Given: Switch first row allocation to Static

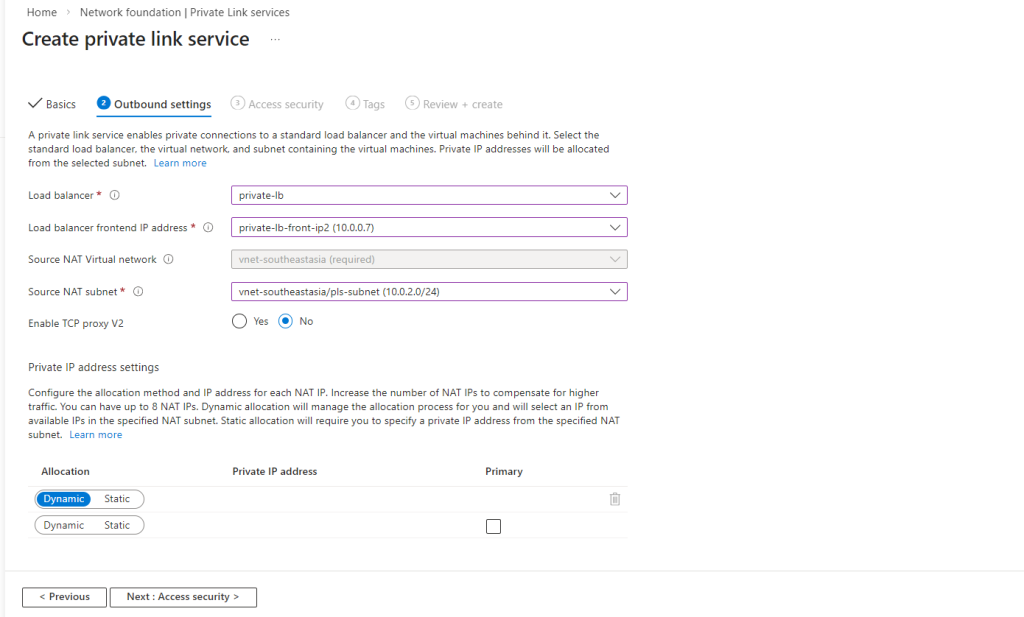Looking at the screenshot, I should click(117, 499).
